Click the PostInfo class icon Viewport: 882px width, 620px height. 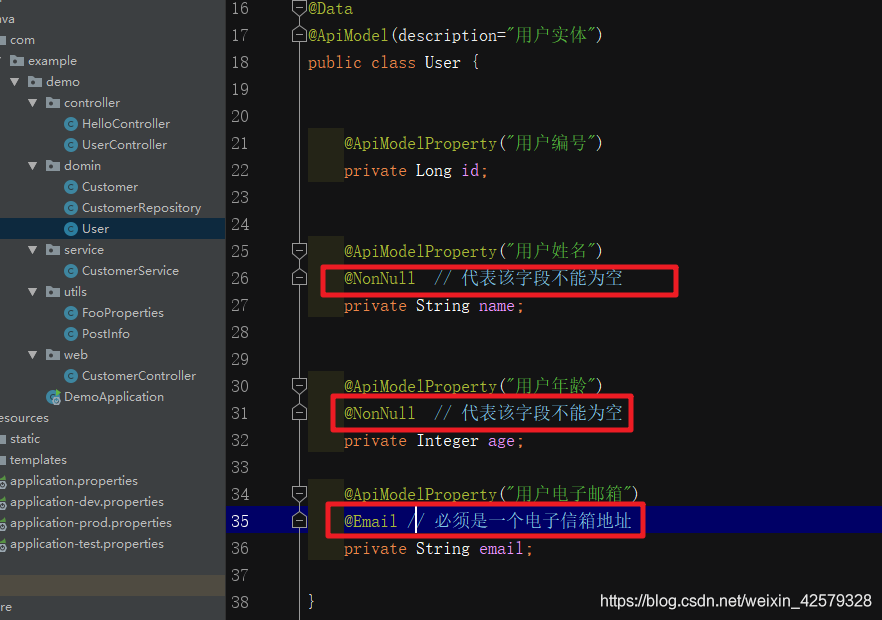click(x=71, y=334)
